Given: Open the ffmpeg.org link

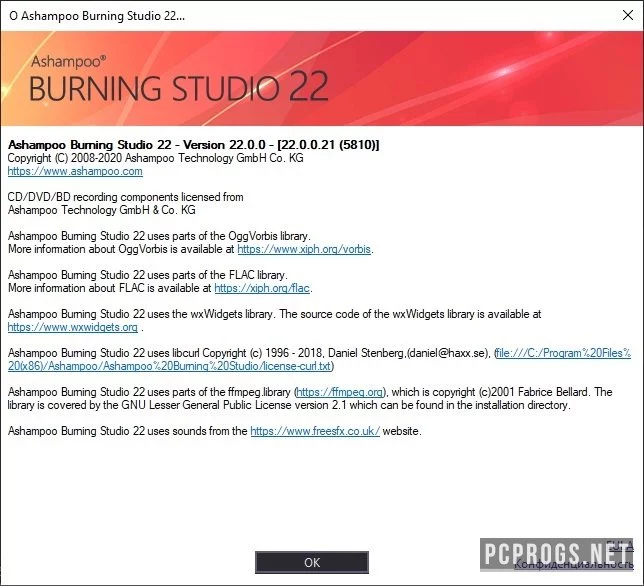Looking at the screenshot, I should [x=340, y=392].
